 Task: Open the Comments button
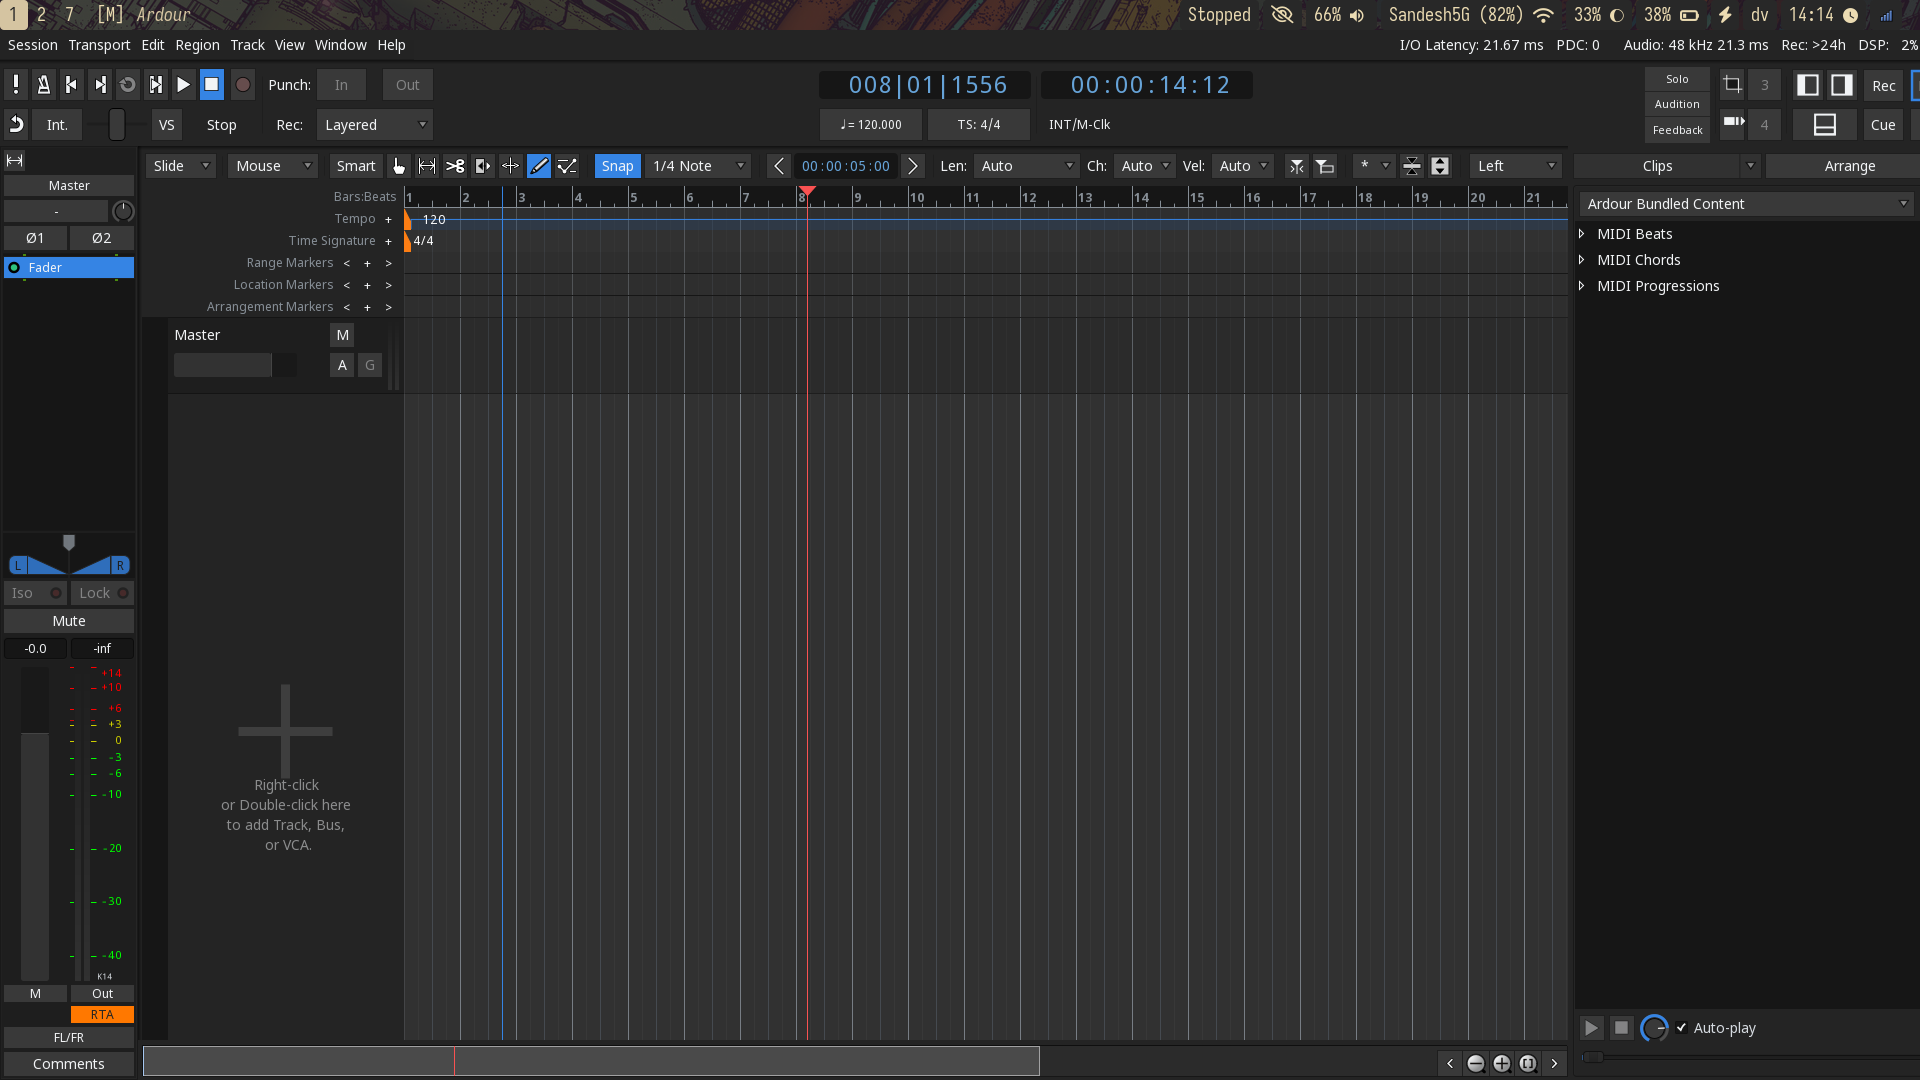click(69, 1064)
